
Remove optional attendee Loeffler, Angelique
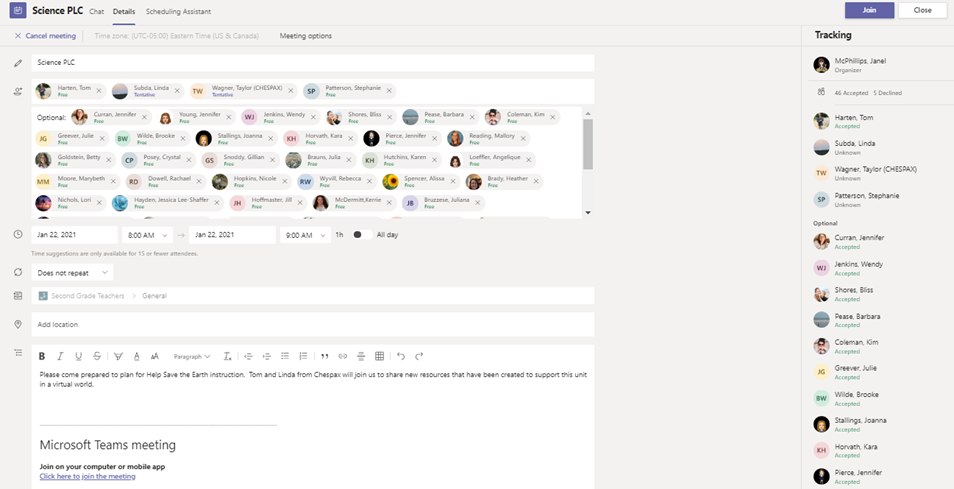pyautogui.click(x=529, y=160)
